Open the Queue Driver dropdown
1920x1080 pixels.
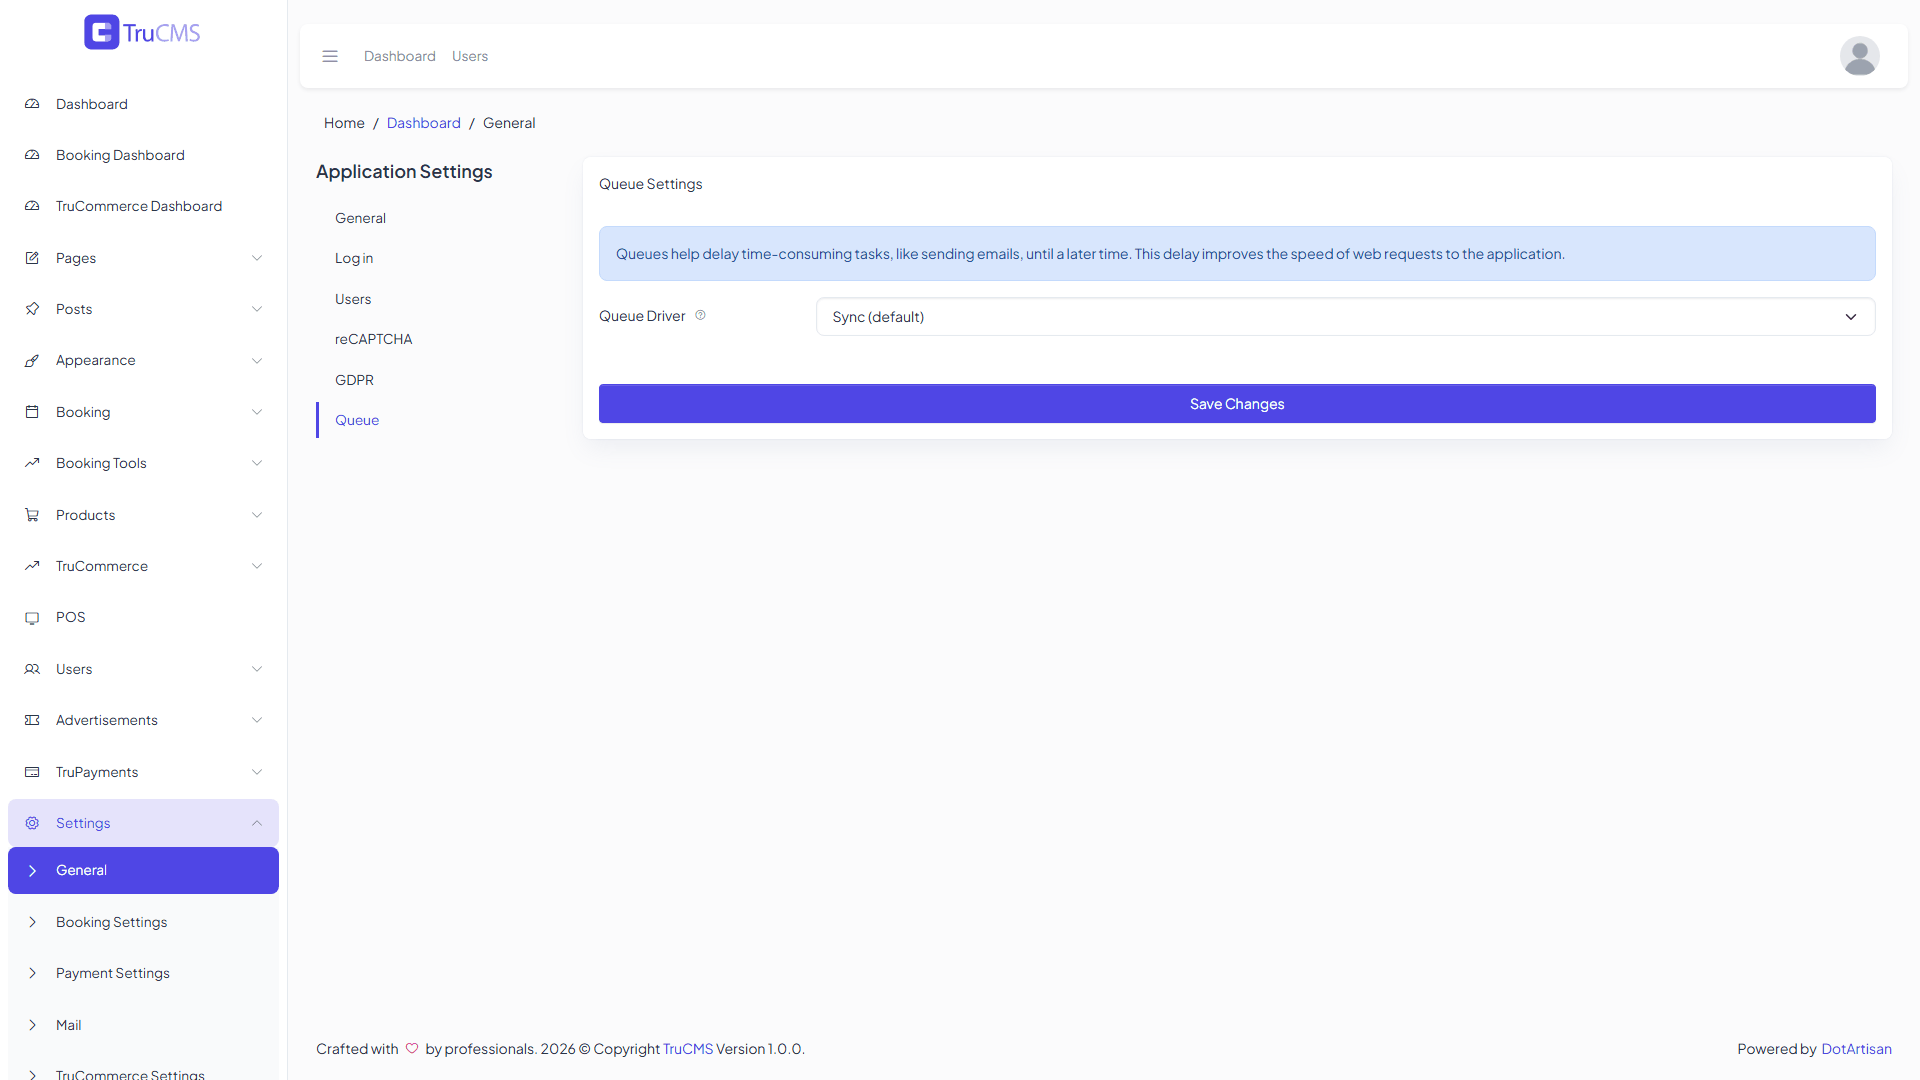(x=1345, y=316)
